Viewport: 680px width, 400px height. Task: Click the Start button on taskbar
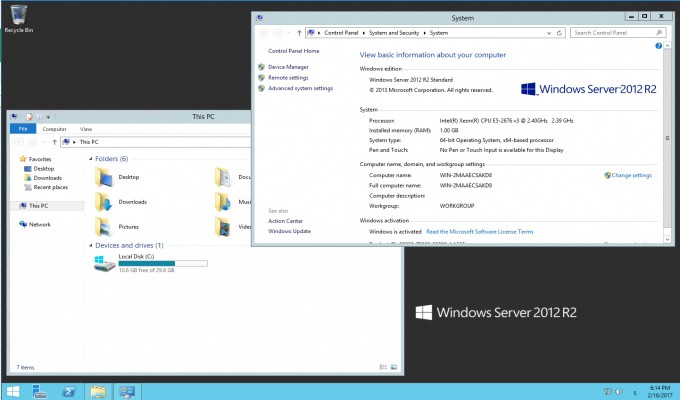tap(13, 391)
